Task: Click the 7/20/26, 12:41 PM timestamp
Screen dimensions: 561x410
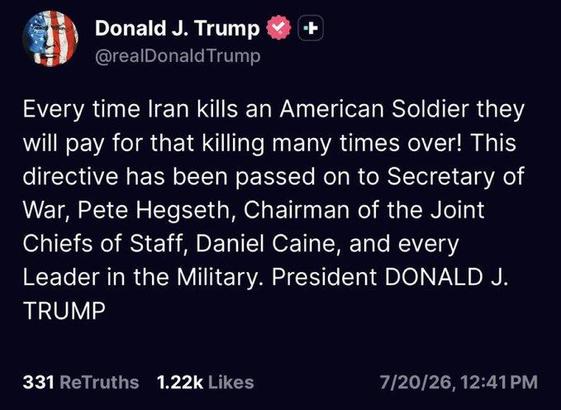Action: coord(459,382)
